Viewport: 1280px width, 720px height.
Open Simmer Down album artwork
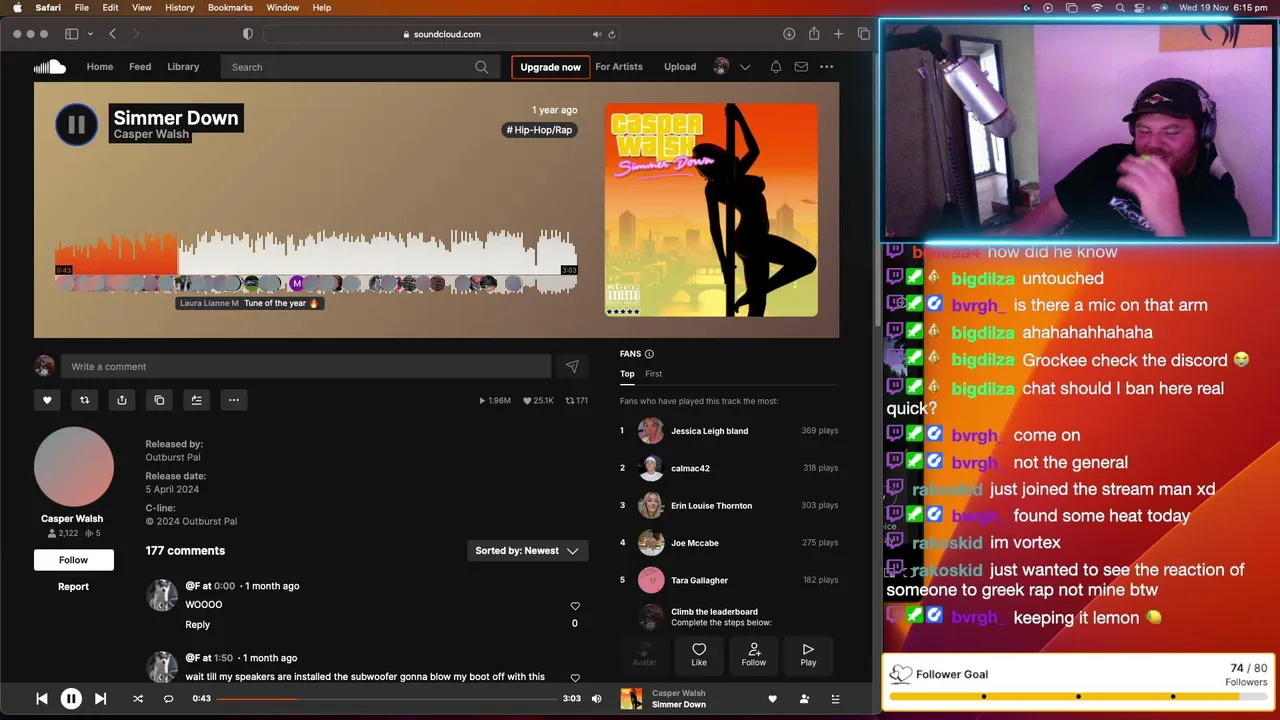(711, 210)
